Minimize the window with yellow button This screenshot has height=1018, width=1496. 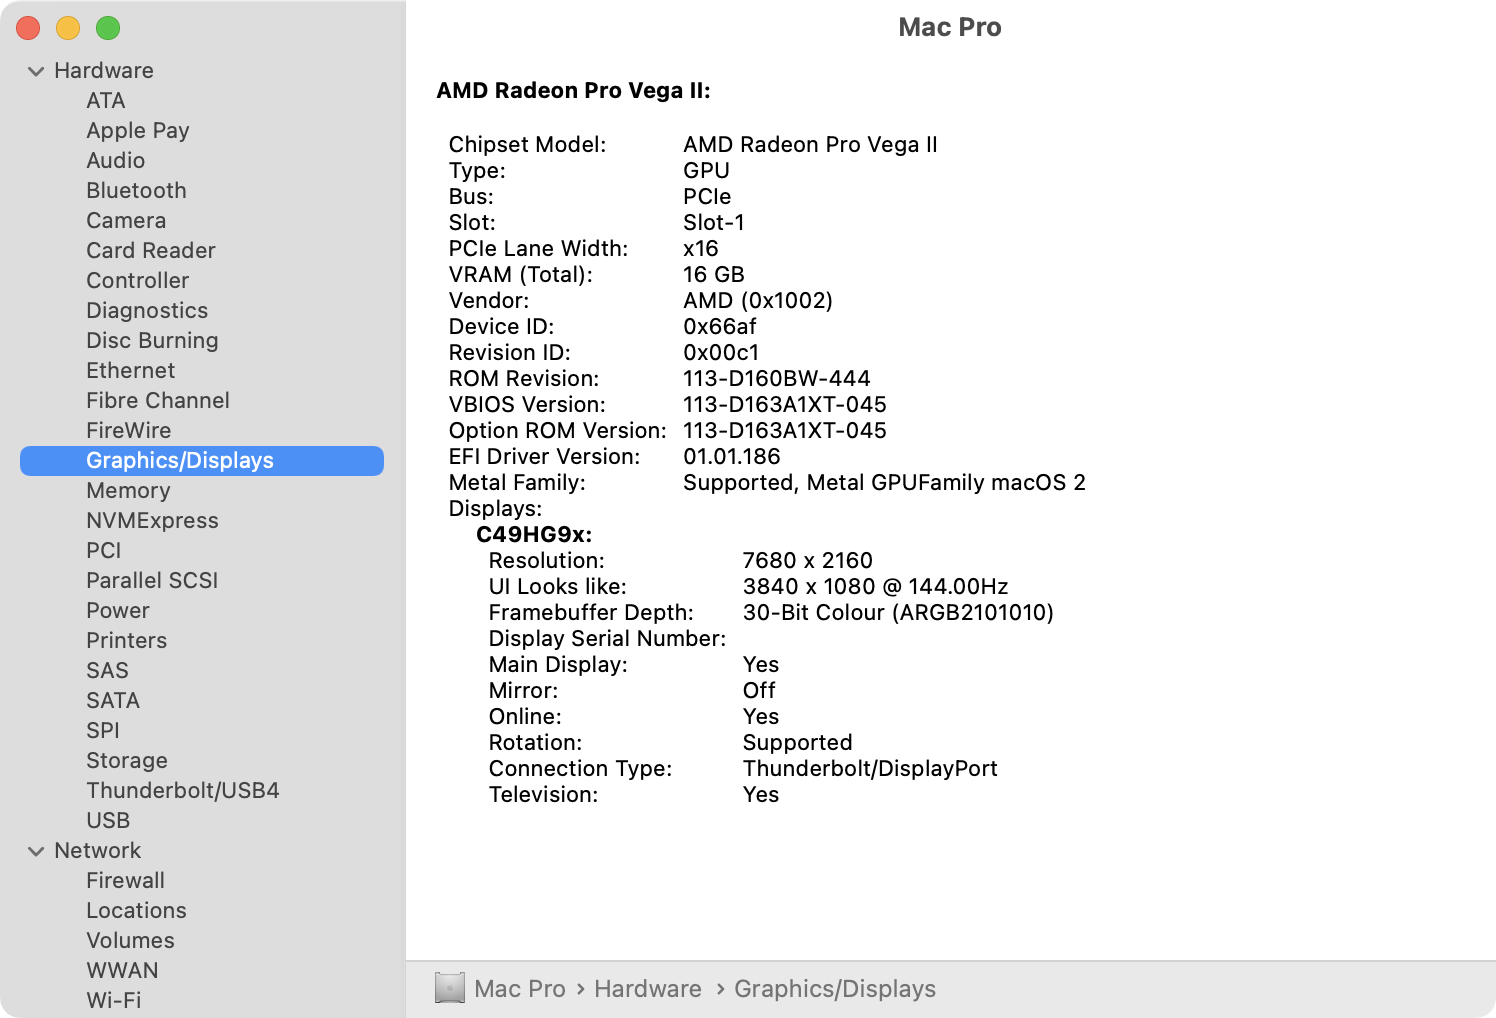68,28
